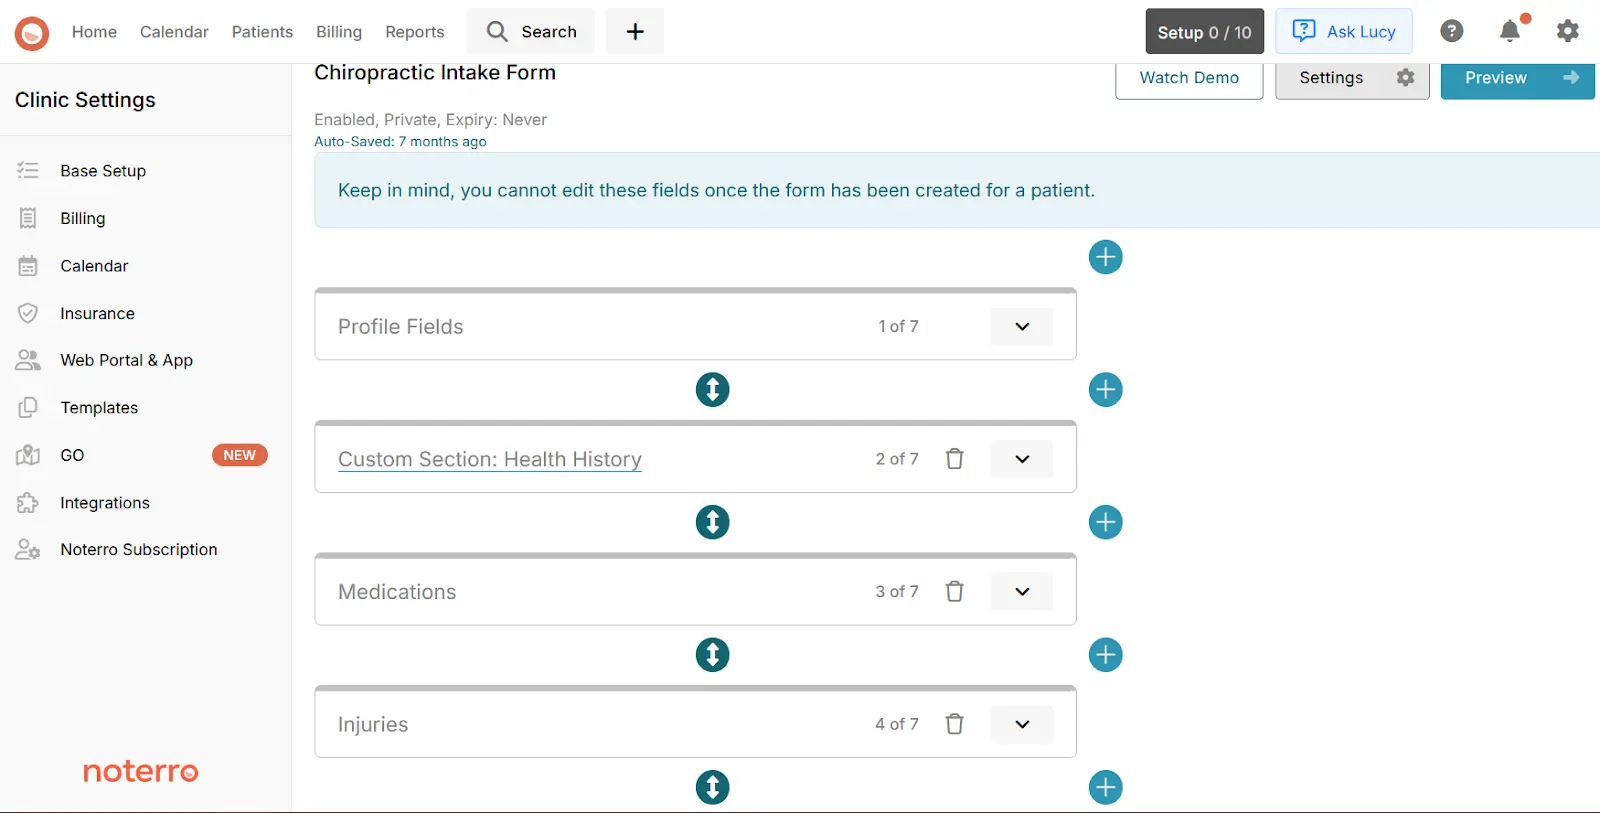Delete the Injuries section
Screen dimensions: 1600x813
[955, 724]
